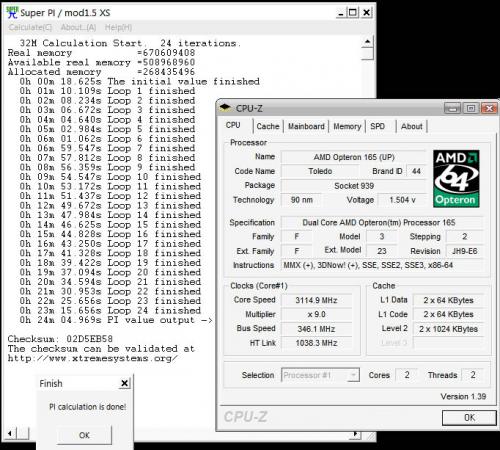Click the Core Speed value 3114.9 MHz

(x=316, y=300)
